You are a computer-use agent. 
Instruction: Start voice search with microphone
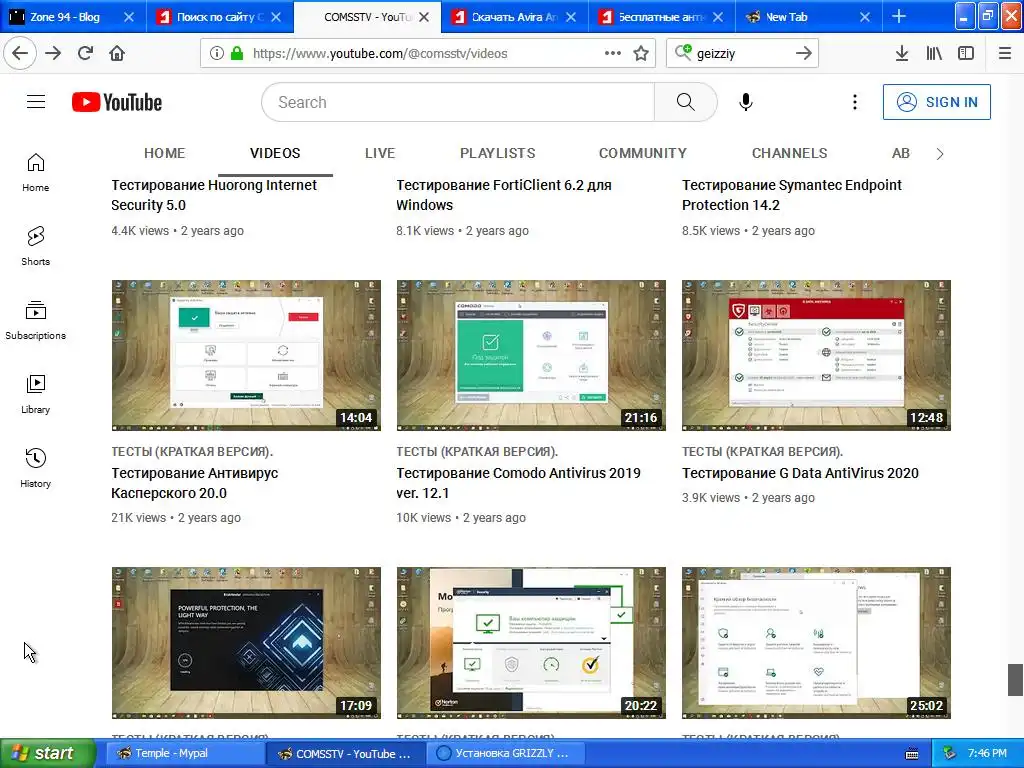(x=746, y=102)
